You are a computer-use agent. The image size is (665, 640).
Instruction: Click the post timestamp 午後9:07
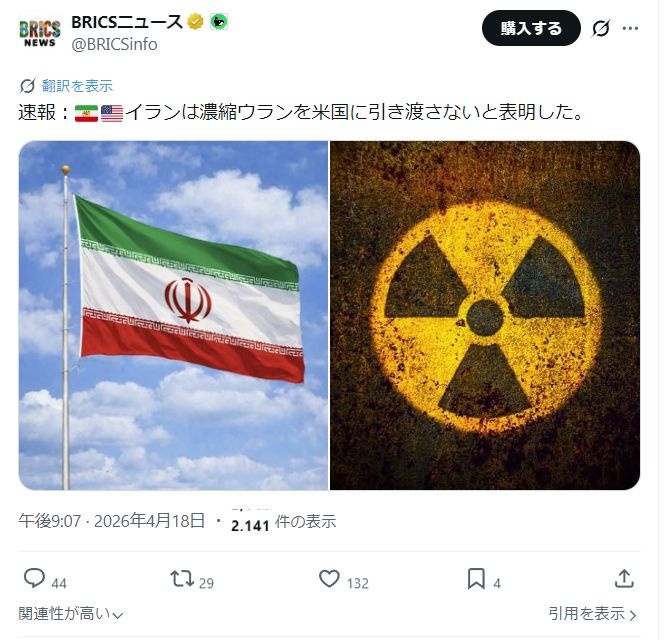50,521
